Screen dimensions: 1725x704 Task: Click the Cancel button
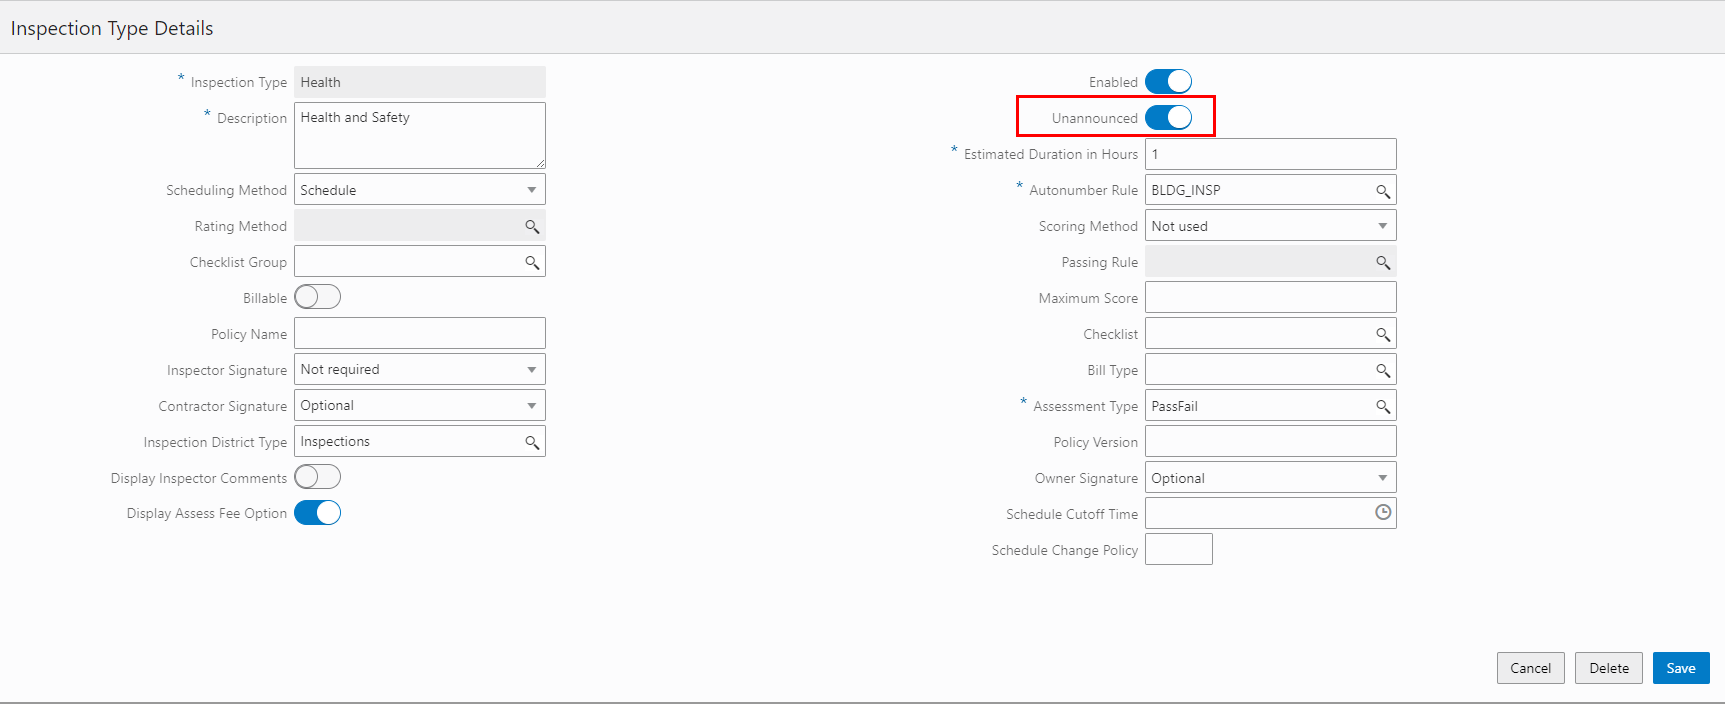[x=1530, y=668]
